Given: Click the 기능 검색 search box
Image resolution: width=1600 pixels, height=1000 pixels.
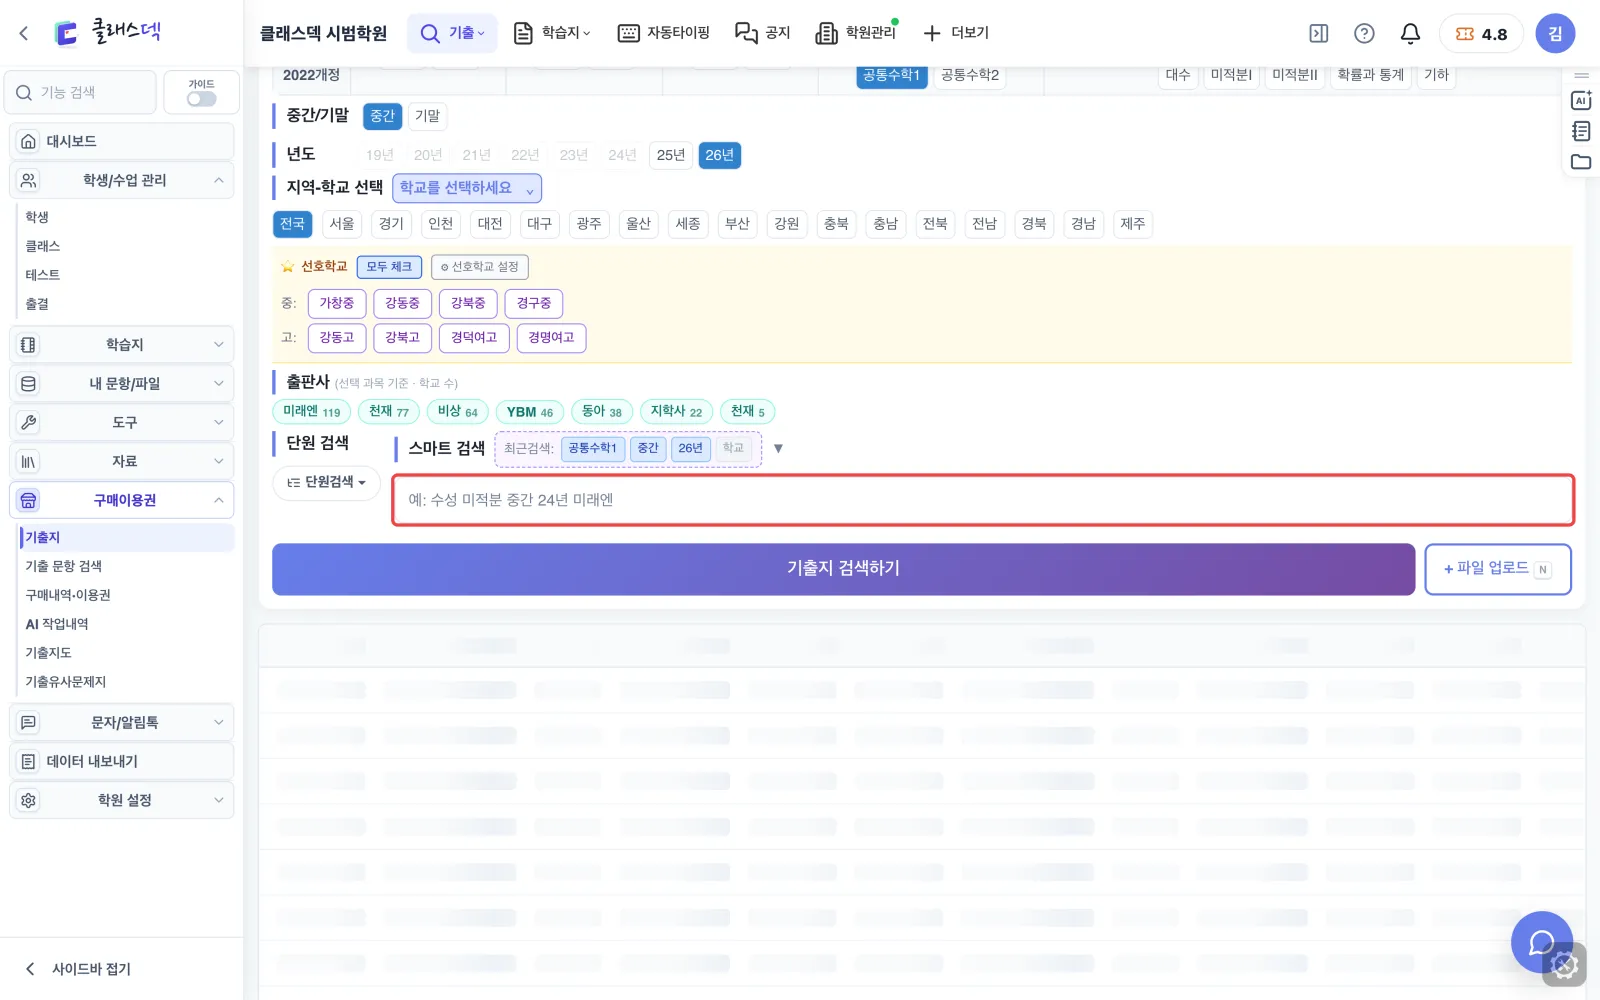Looking at the screenshot, I should tap(81, 93).
